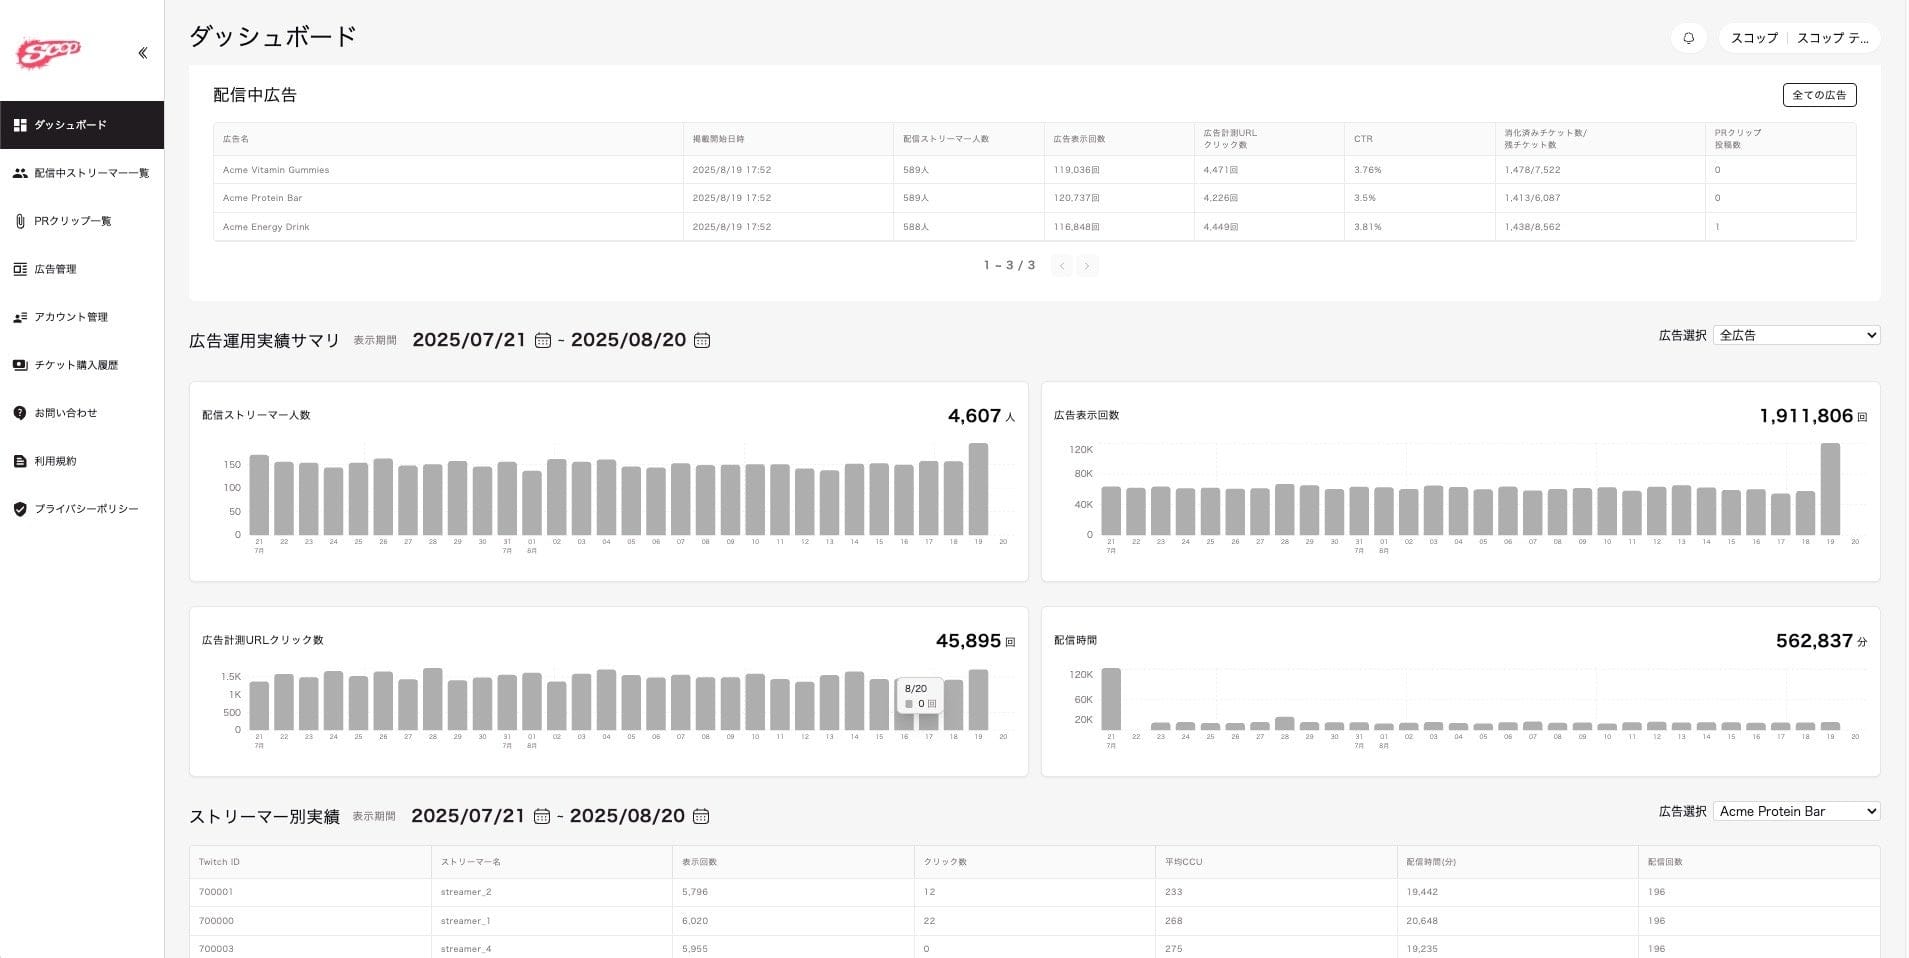
Task: Open PRクリップ一覧 in the sidebar
Action: click(x=72, y=221)
